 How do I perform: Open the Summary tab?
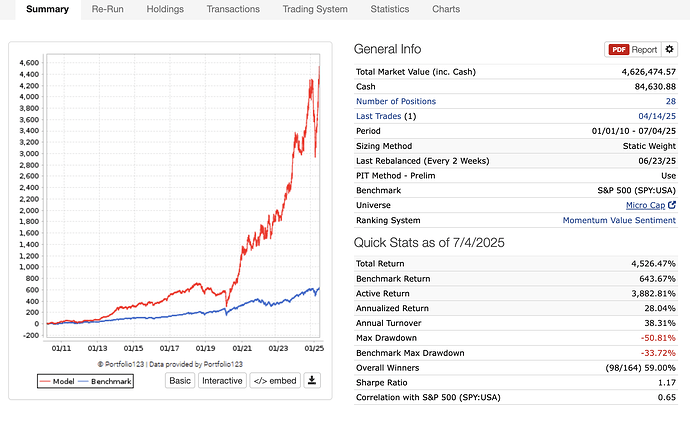coord(41,9)
